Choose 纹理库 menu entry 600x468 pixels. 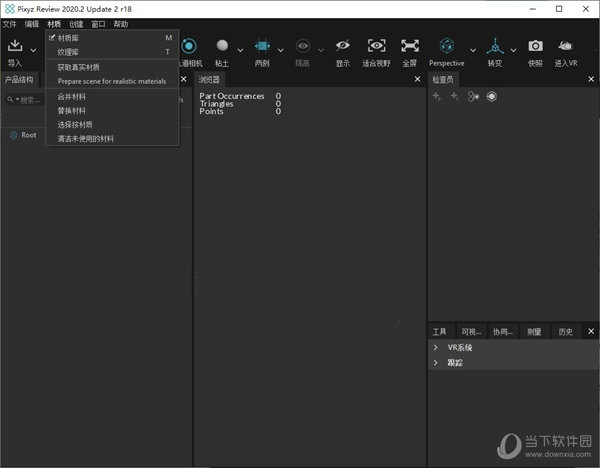pyautogui.click(x=112, y=52)
